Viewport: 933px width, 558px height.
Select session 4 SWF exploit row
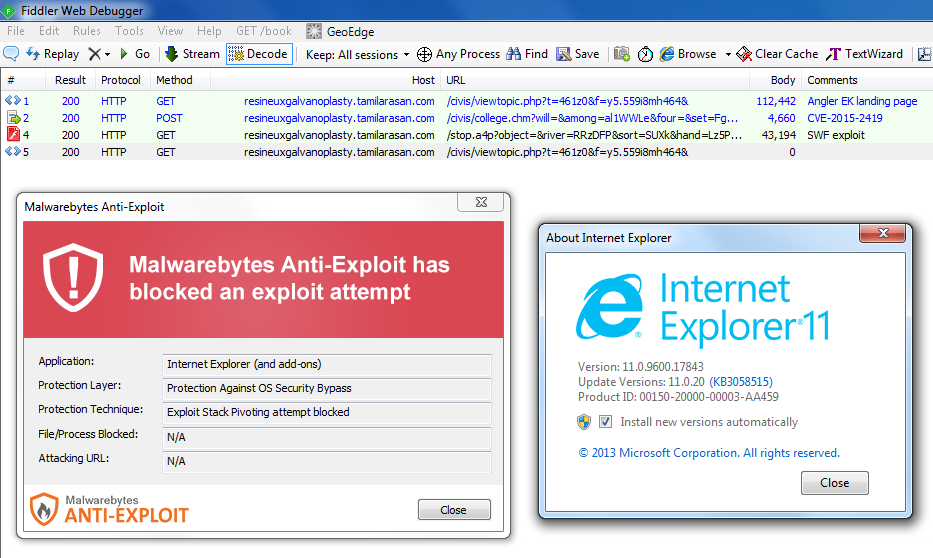[466, 135]
